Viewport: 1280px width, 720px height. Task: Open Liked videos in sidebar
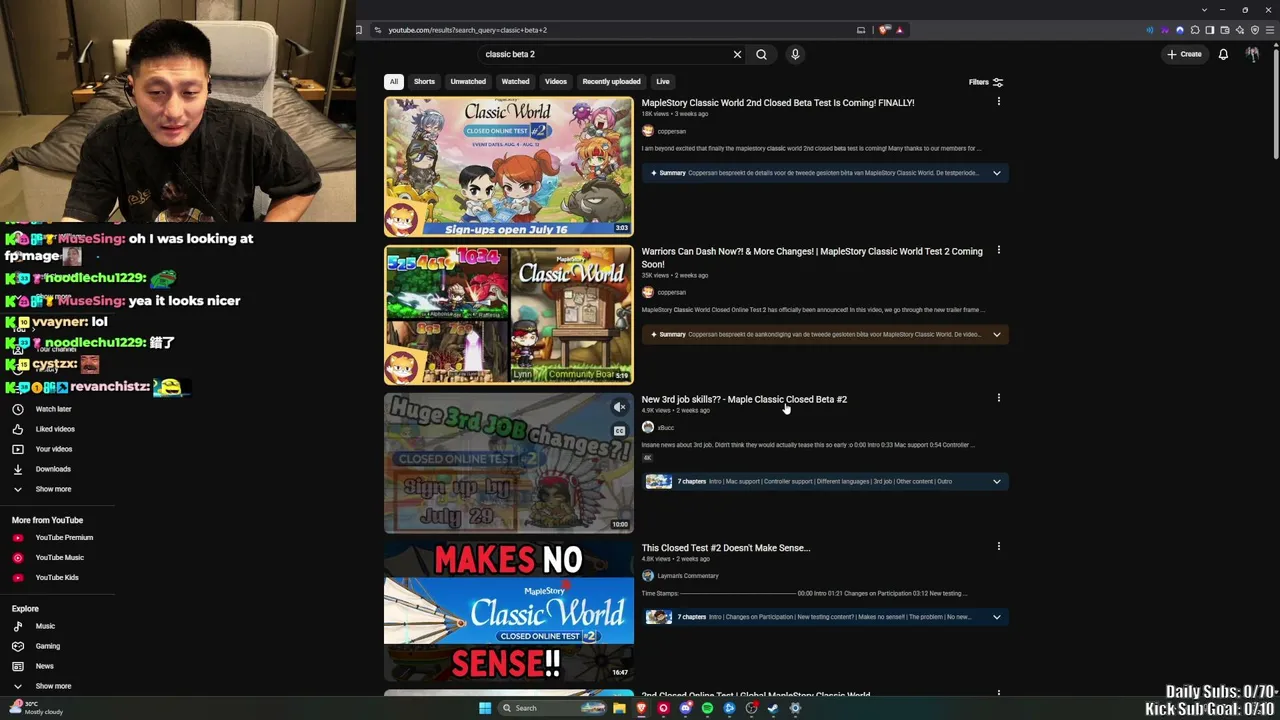pyautogui.click(x=55, y=429)
